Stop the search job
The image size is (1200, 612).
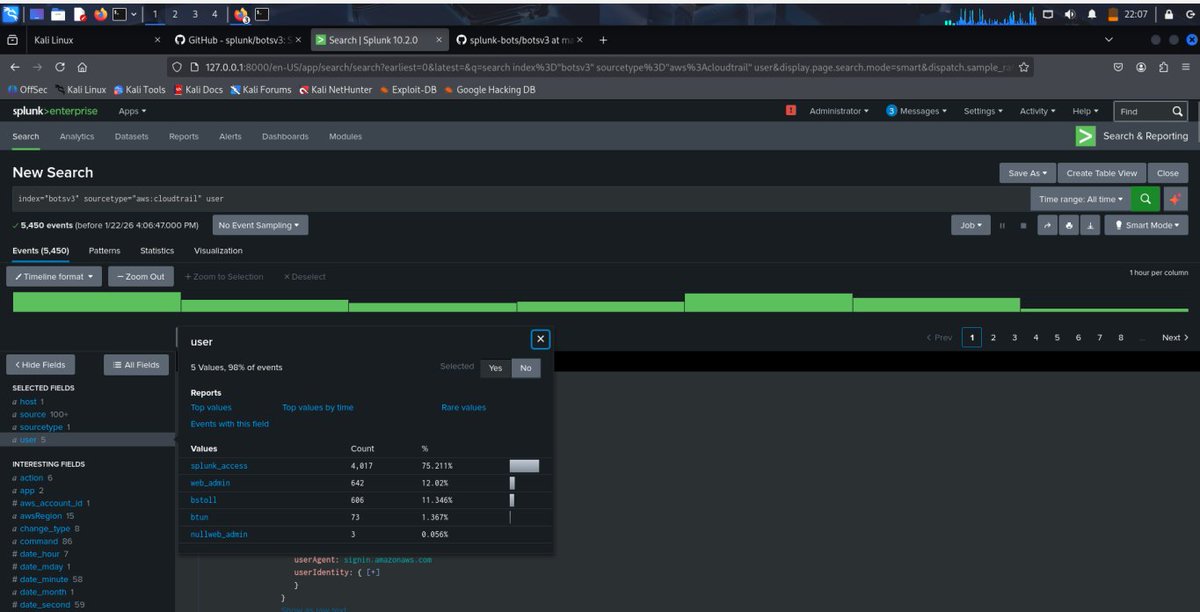point(1023,226)
